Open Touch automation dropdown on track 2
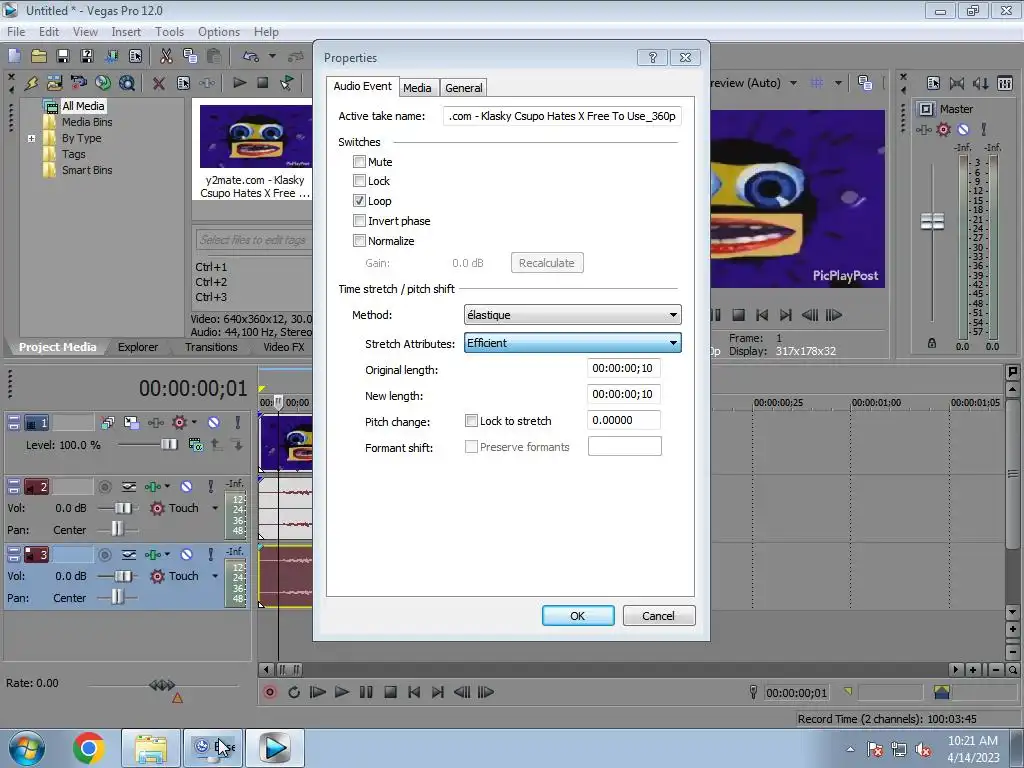This screenshot has height=768, width=1024. [x=215, y=508]
